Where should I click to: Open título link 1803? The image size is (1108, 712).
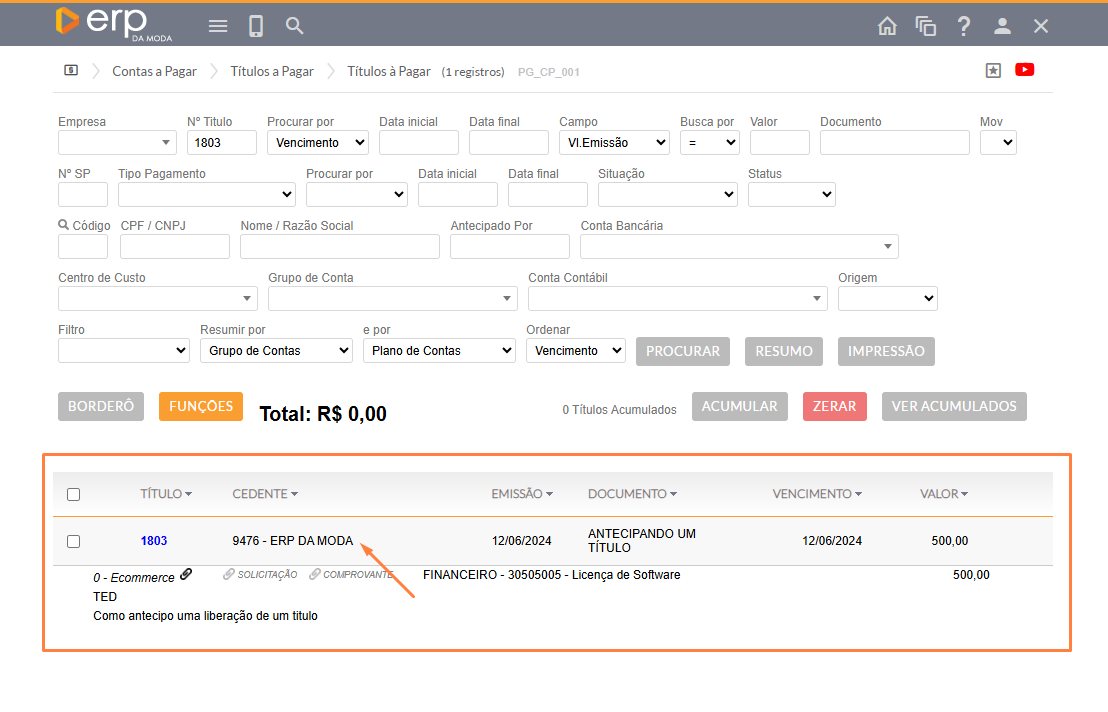[154, 541]
